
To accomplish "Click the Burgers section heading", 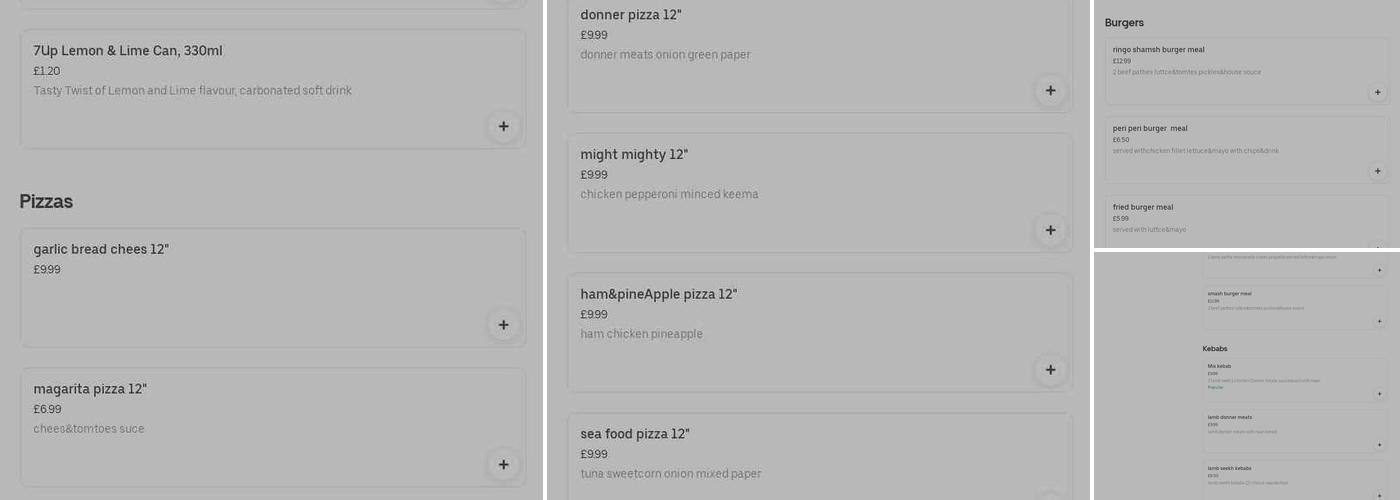I will pyautogui.click(x=1124, y=23).
